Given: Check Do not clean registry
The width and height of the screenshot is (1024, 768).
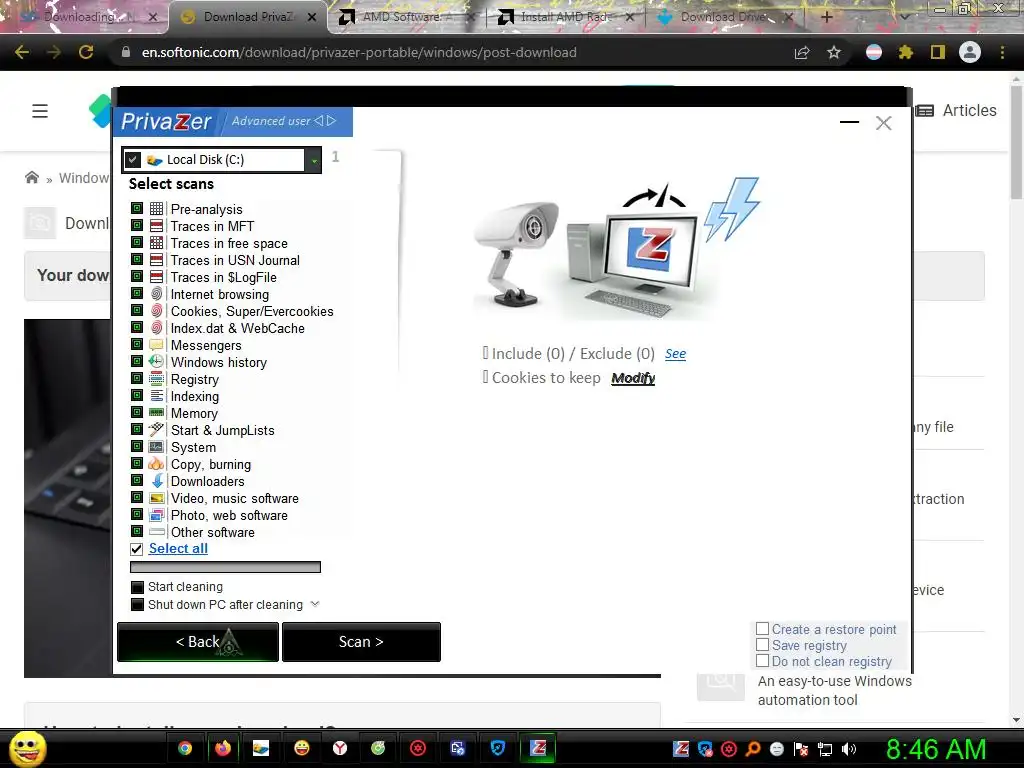Looking at the screenshot, I should tap(762, 660).
